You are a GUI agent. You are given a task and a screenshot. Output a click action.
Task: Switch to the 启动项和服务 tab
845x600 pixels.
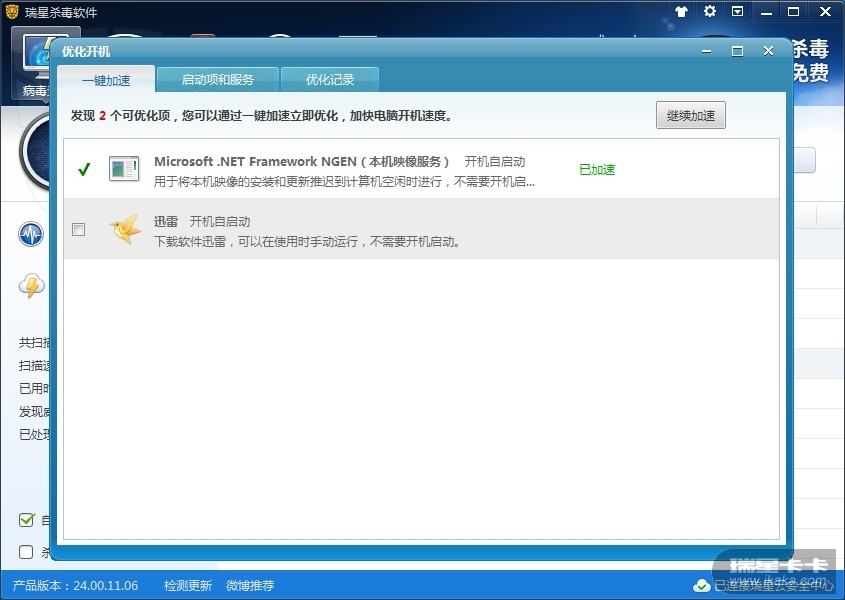(x=218, y=80)
